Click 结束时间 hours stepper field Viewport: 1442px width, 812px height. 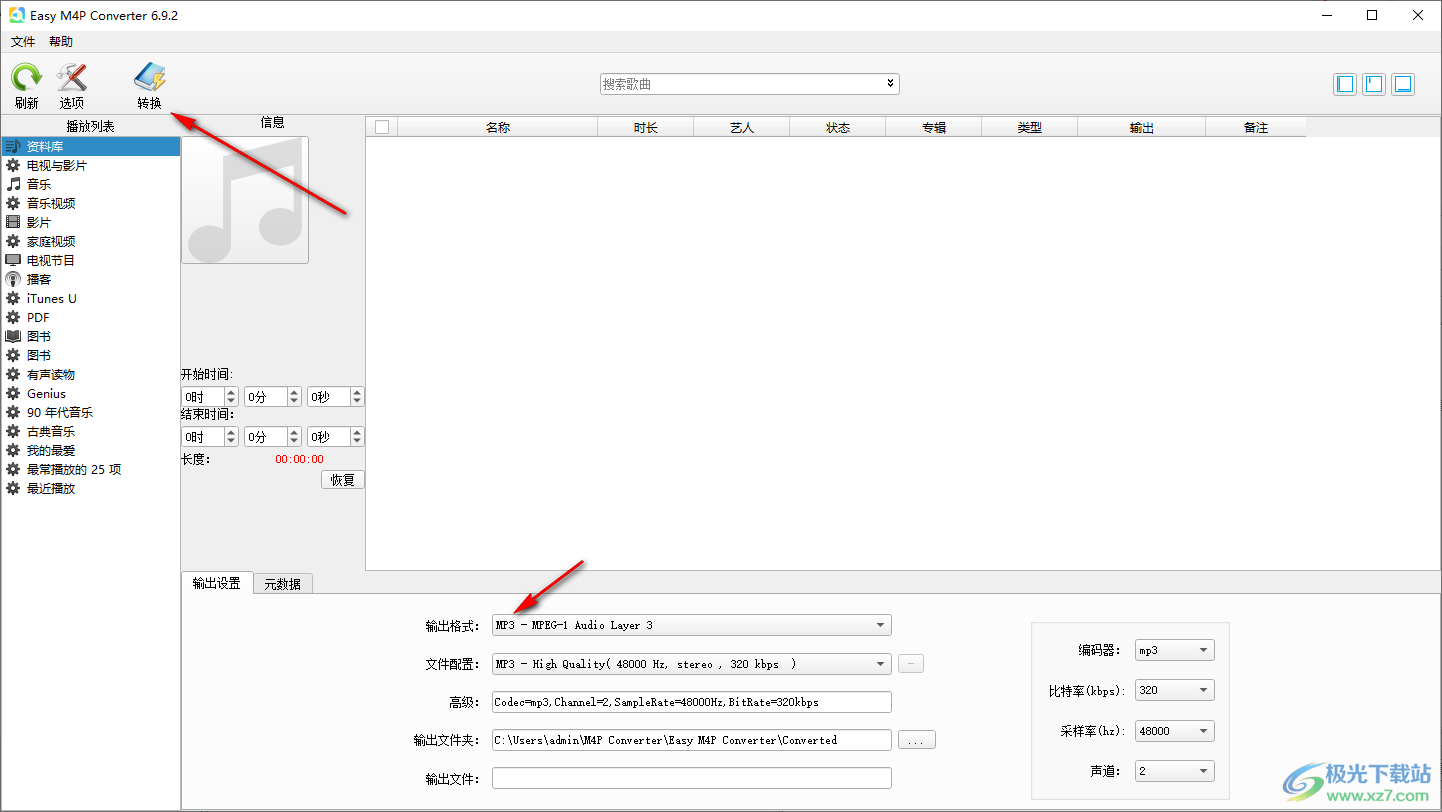pyautogui.click(x=210, y=437)
